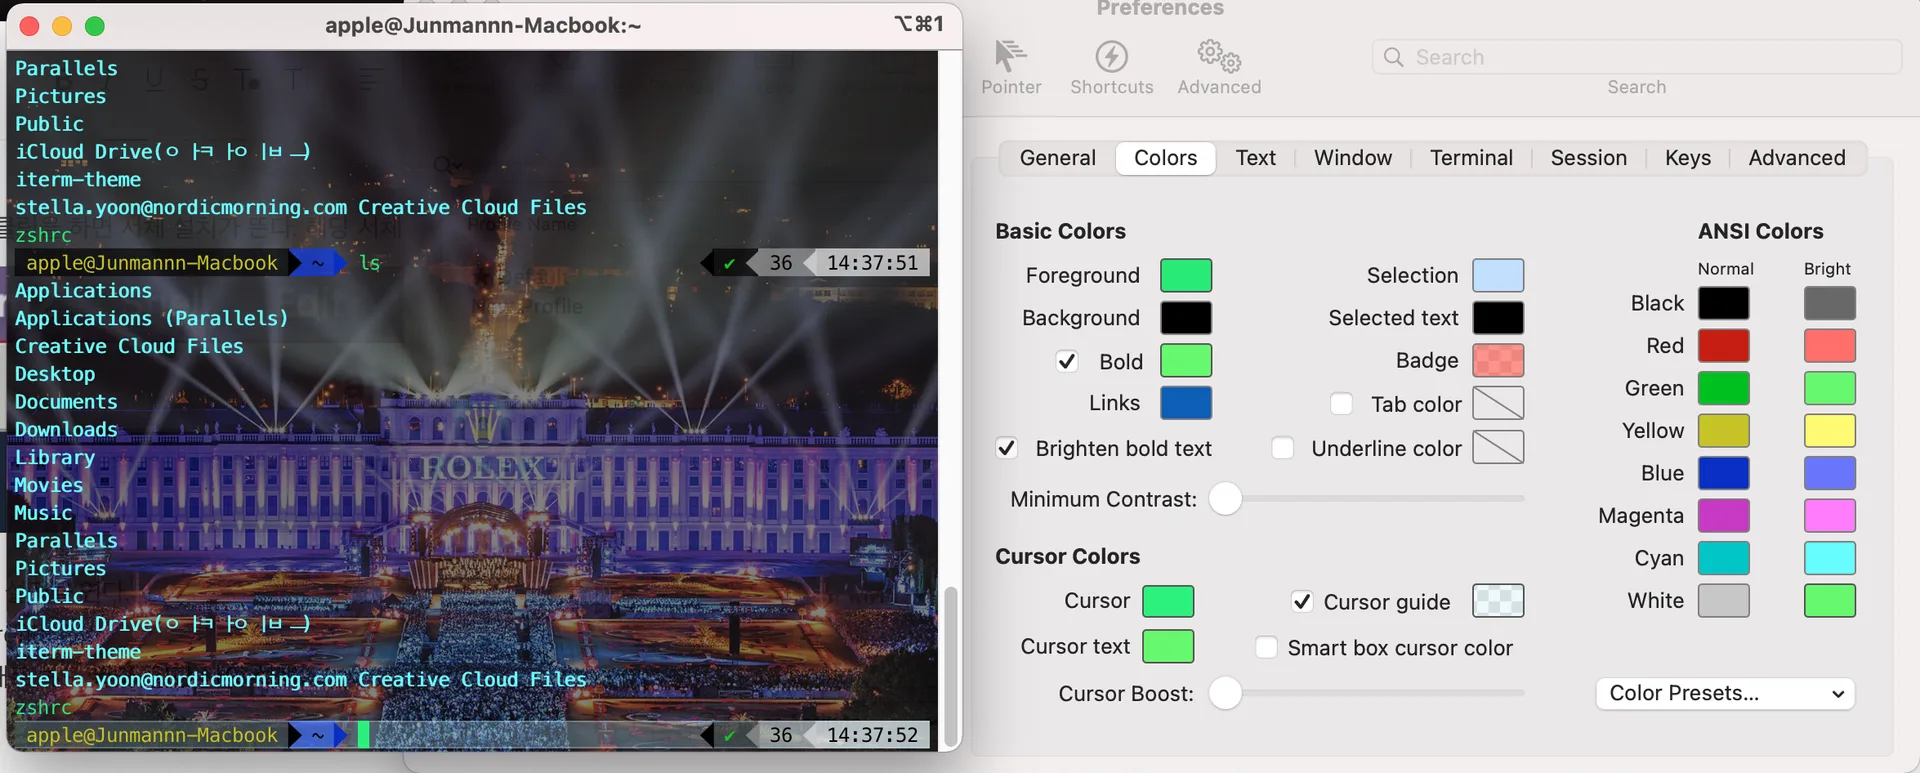
Task: Click the checkered Cursor guide color well
Action: [1498, 601]
